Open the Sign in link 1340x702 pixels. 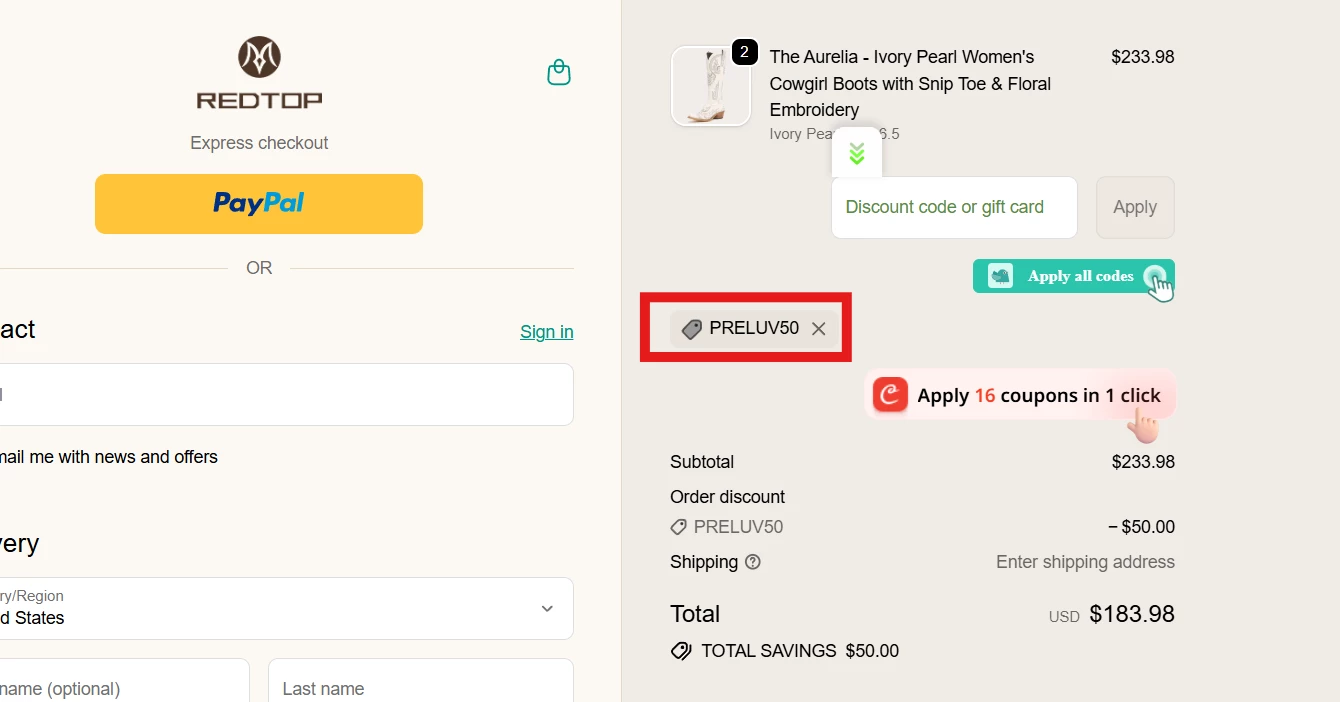[546, 331]
